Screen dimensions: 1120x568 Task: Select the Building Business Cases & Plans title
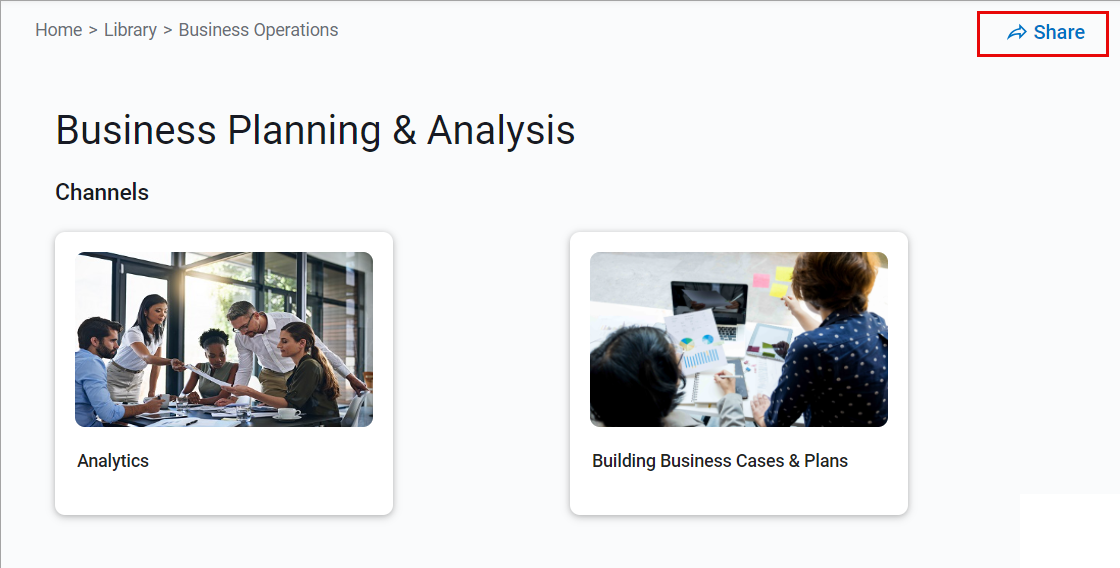720,461
